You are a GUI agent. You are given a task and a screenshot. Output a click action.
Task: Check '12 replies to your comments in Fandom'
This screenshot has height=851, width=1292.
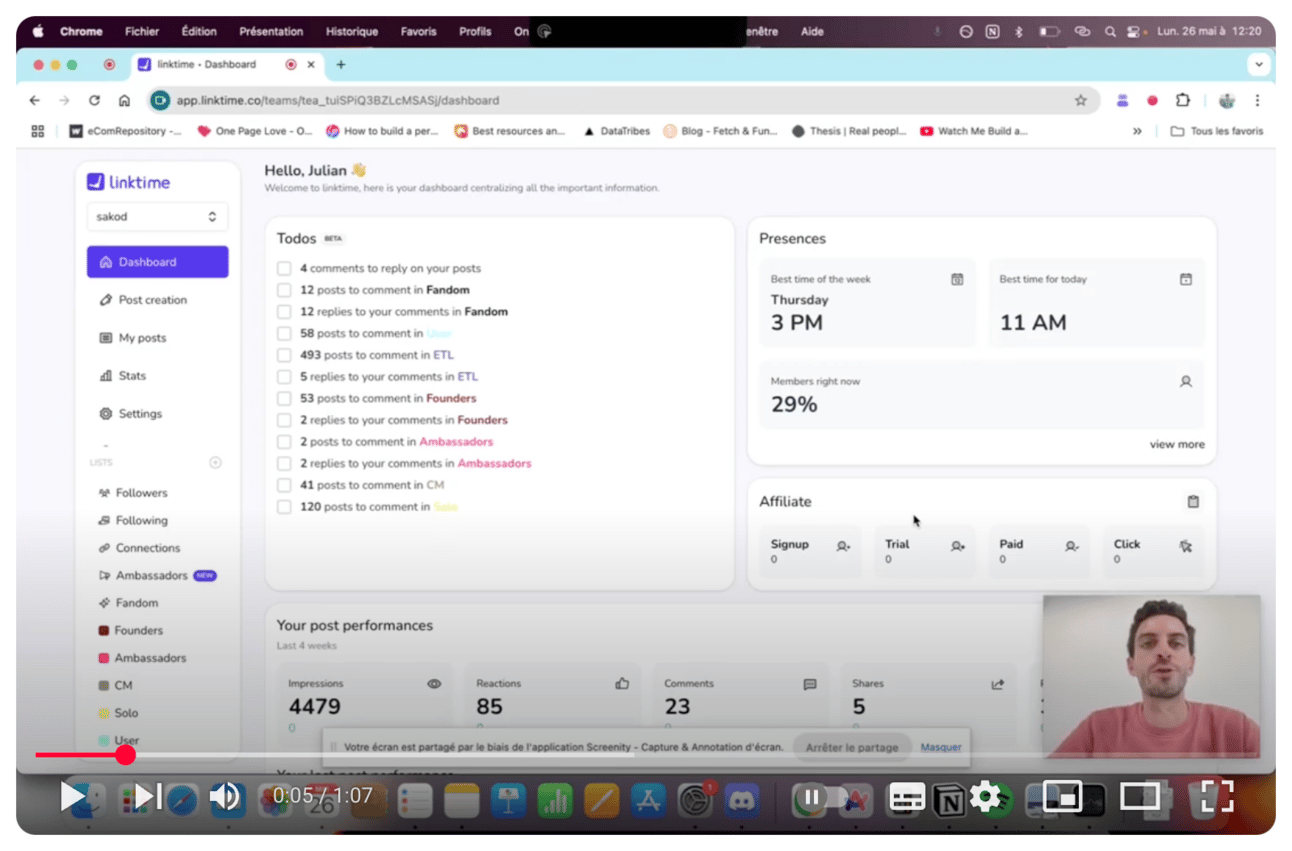[284, 312]
